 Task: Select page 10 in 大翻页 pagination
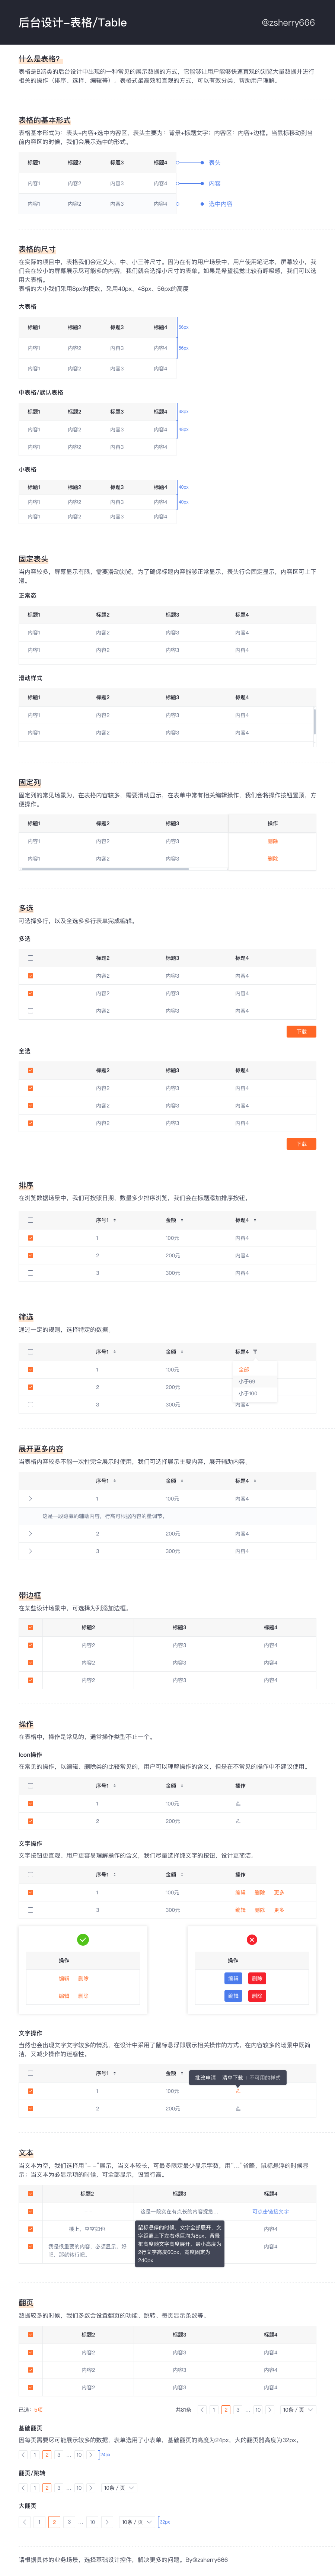tap(92, 2522)
